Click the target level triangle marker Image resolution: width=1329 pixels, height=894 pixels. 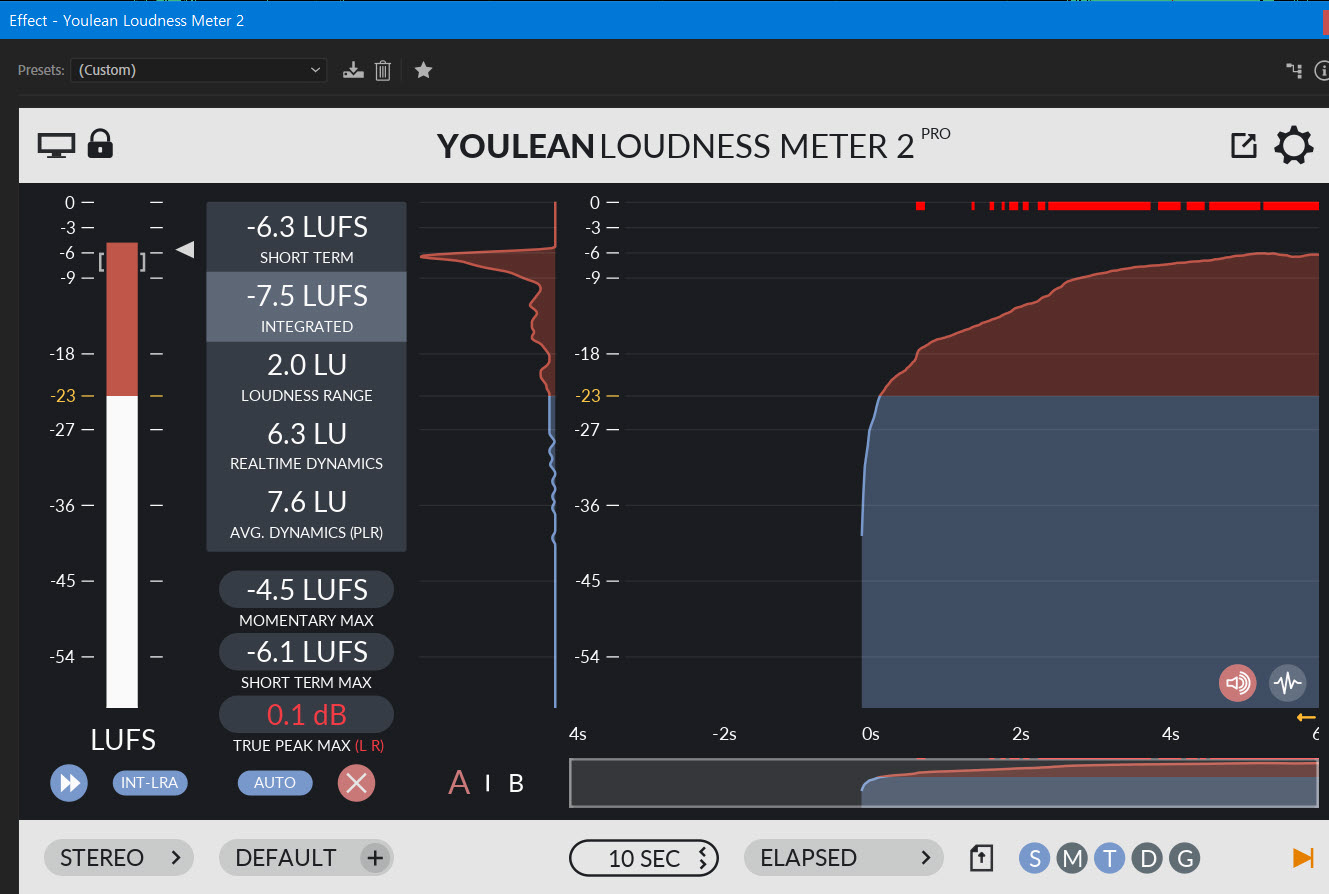click(185, 250)
